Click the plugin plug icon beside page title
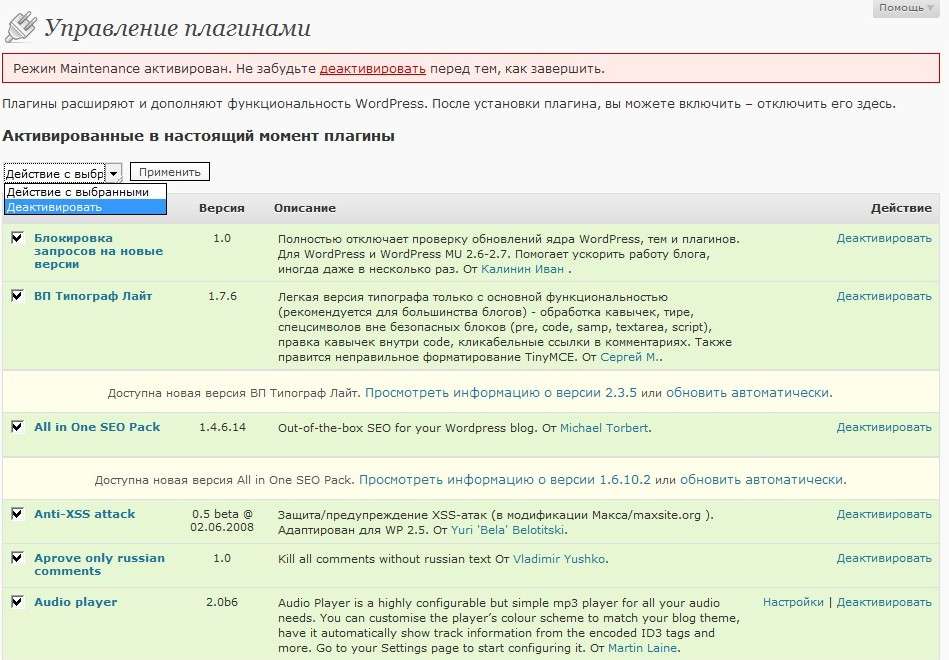The width and height of the screenshot is (949, 660). pyautogui.click(x=21, y=28)
